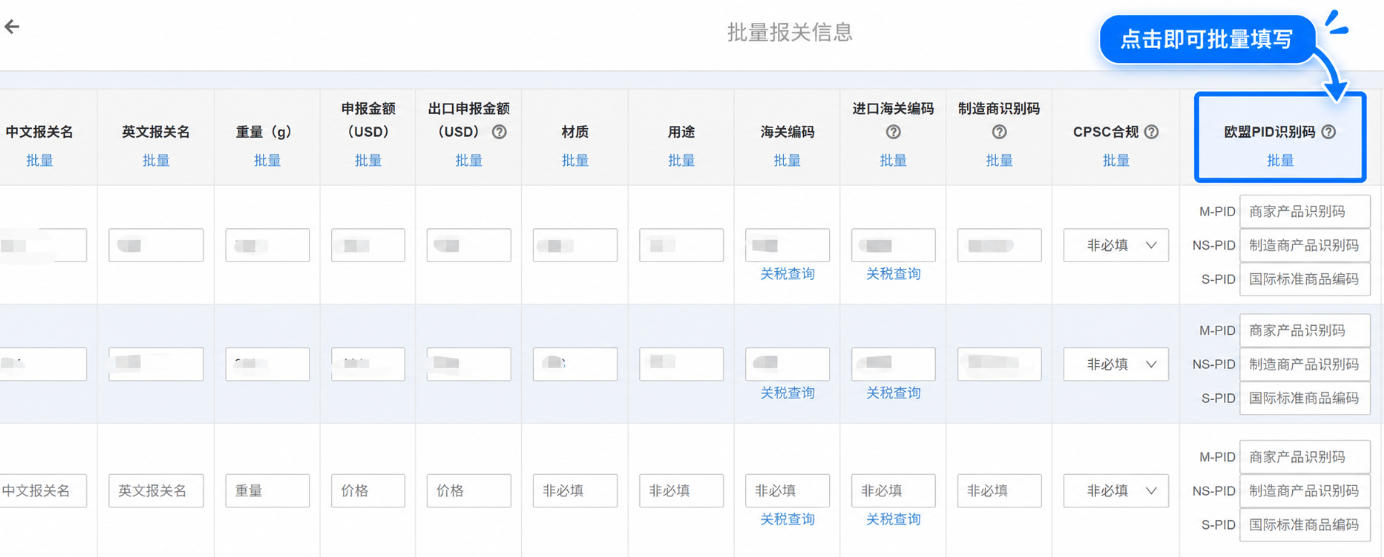Click second row 关税查询 under 海关编码
1384x557 pixels.
(787, 393)
